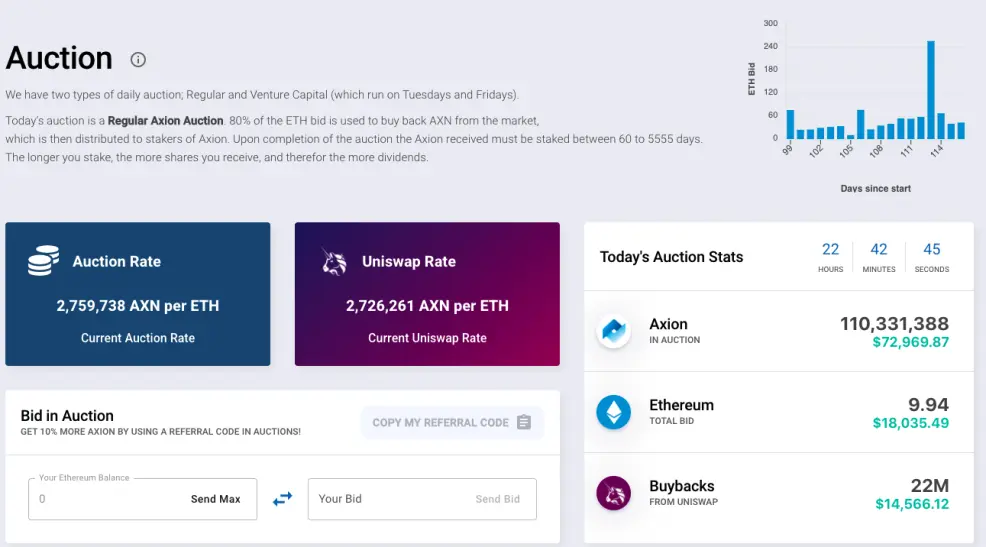This screenshot has height=547, width=986.
Task: Click the info icon next to Auction heading
Action: [138, 60]
